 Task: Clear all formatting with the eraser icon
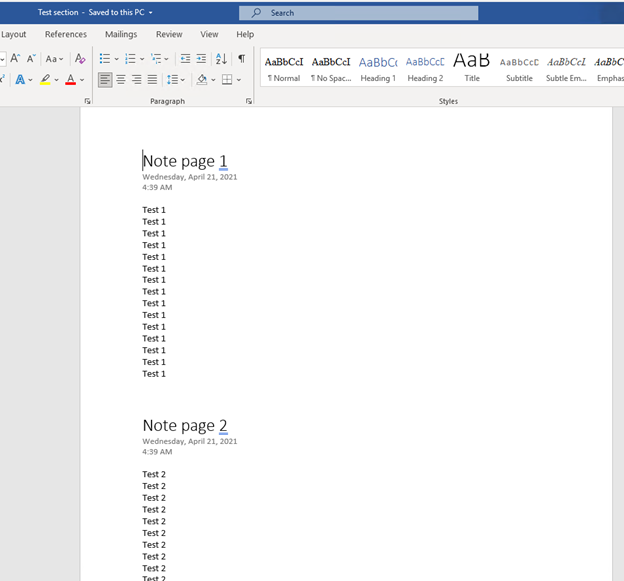tap(80, 58)
